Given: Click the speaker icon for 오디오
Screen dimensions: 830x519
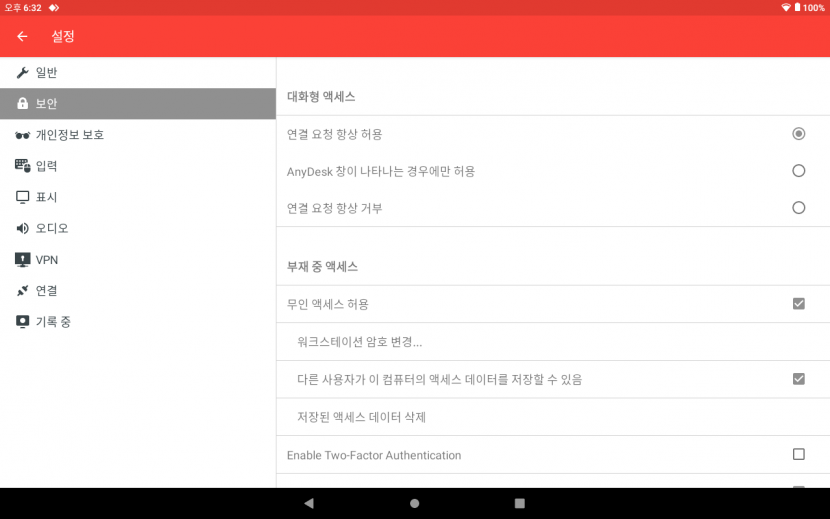Looking at the screenshot, I should (x=22, y=228).
